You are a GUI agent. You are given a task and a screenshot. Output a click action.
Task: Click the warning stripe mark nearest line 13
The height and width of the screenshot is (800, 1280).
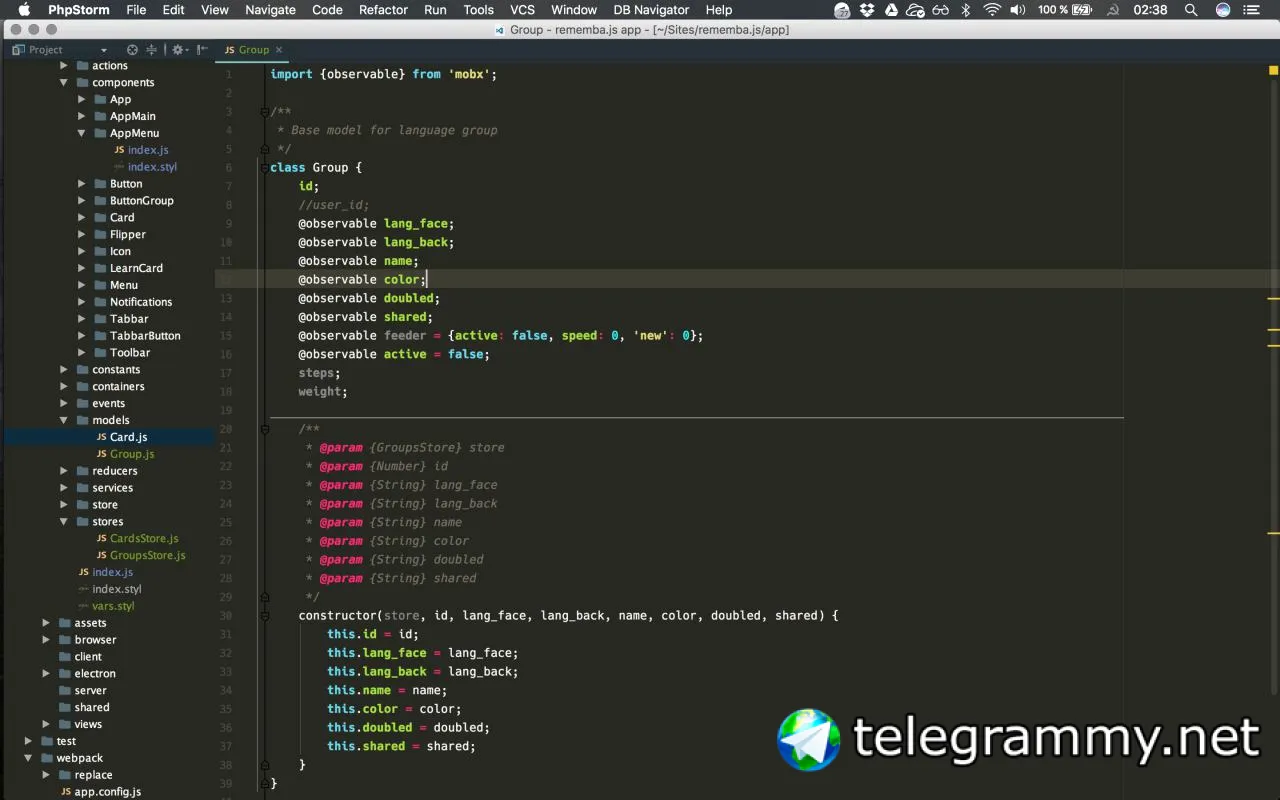pos(1274,298)
